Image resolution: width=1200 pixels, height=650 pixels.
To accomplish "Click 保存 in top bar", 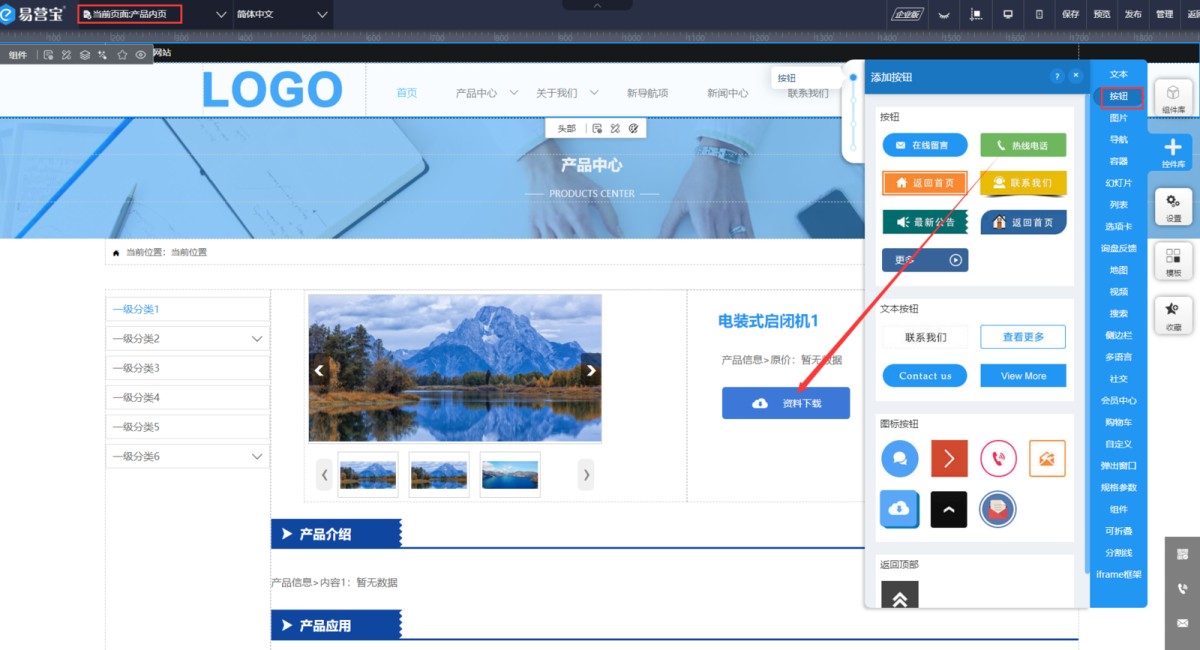I will 1071,15.
